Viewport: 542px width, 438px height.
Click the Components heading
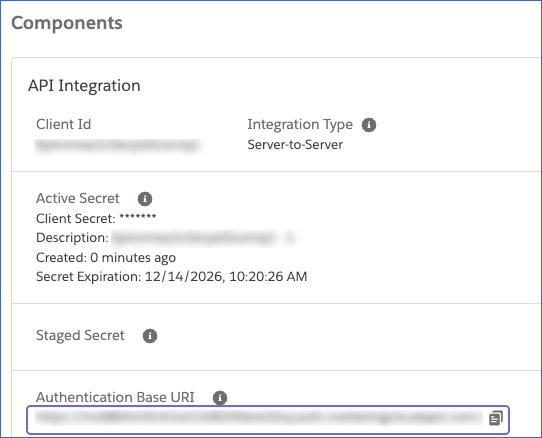point(67,23)
